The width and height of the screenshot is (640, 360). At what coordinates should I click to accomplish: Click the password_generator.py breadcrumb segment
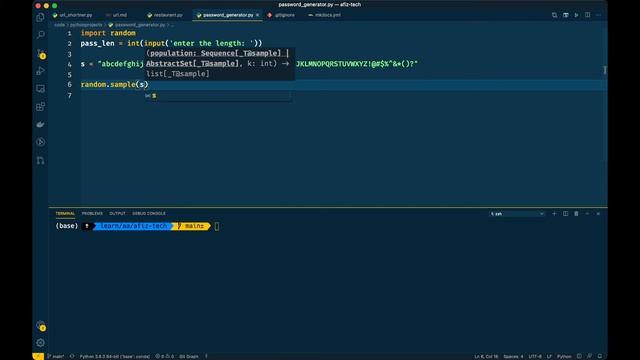(x=137, y=25)
